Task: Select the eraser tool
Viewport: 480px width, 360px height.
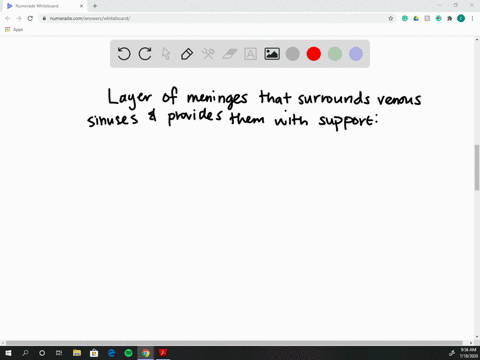Action: coord(229,54)
